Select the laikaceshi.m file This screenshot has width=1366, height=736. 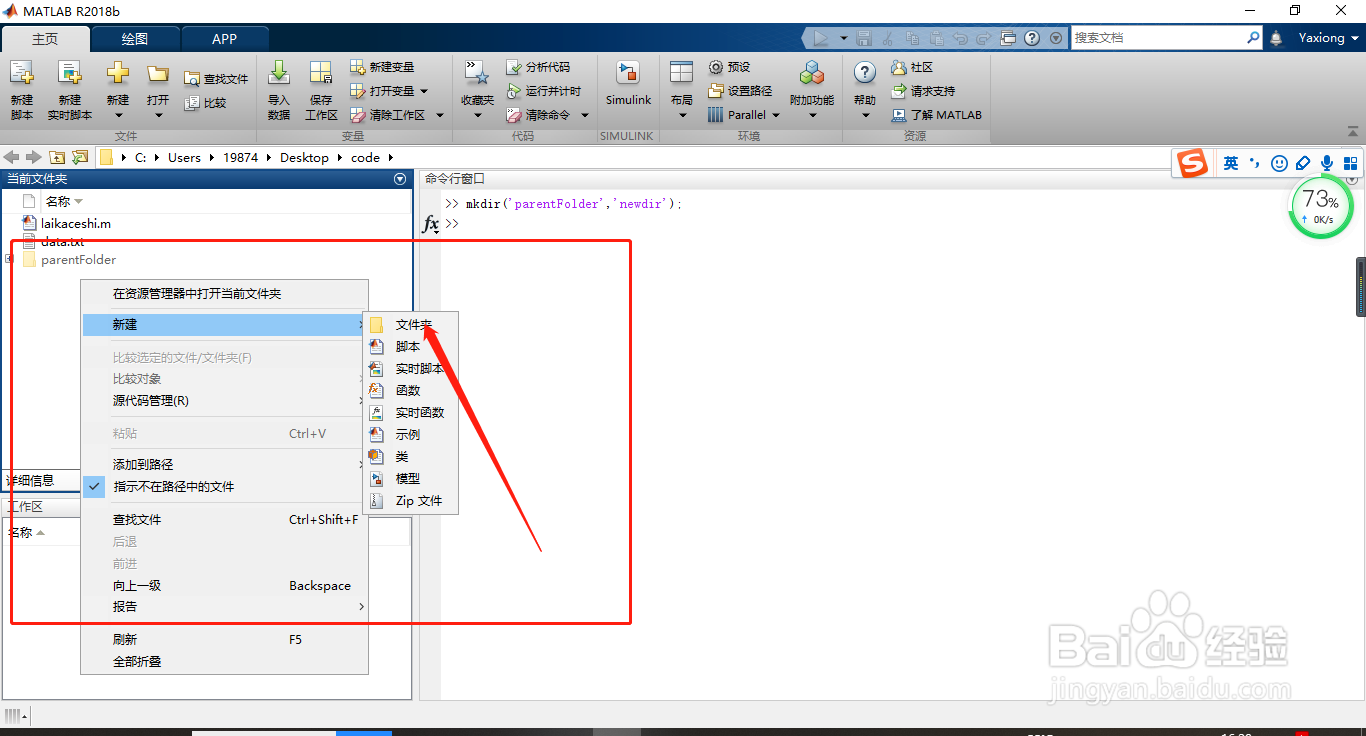[x=66, y=223]
